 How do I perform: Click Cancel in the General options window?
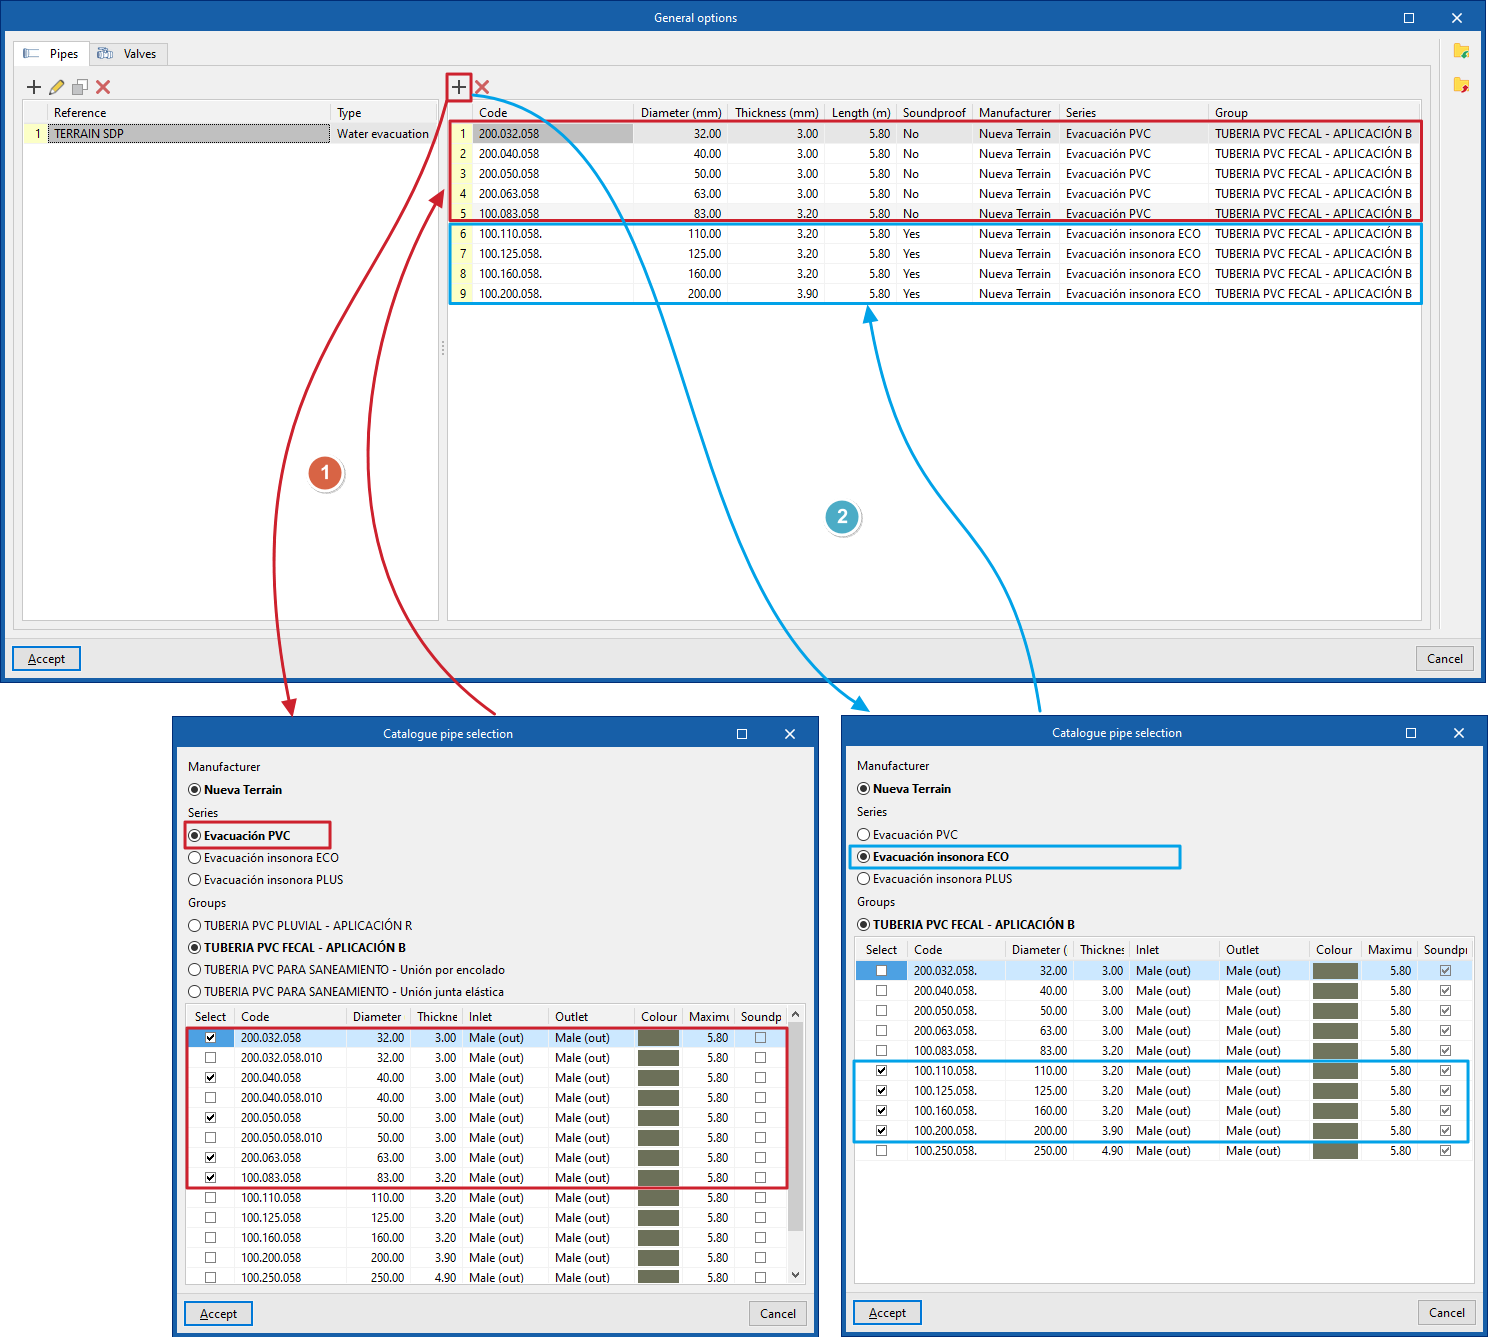(x=1445, y=659)
